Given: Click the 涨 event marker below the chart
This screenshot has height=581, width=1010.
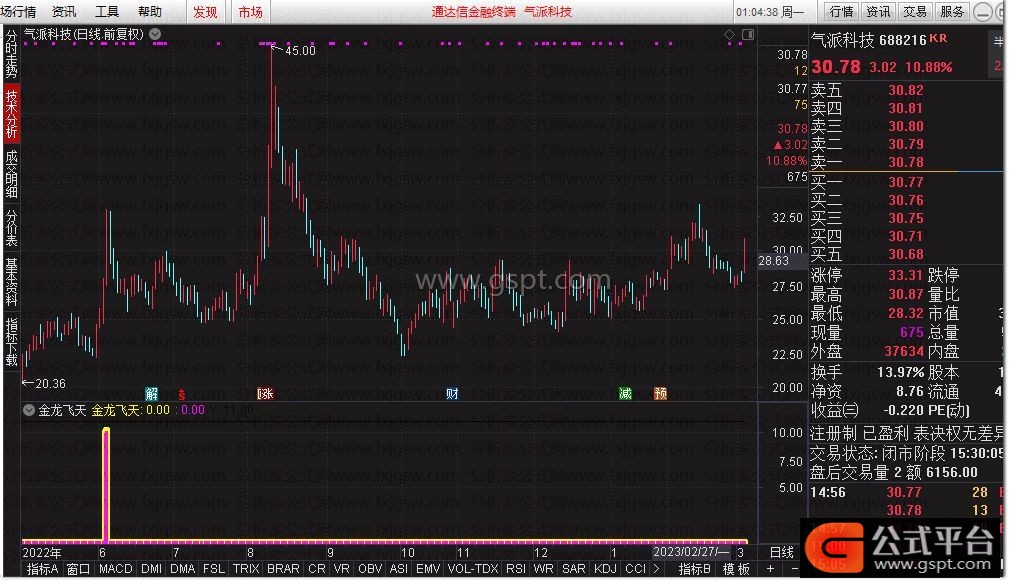Looking at the screenshot, I should [265, 394].
